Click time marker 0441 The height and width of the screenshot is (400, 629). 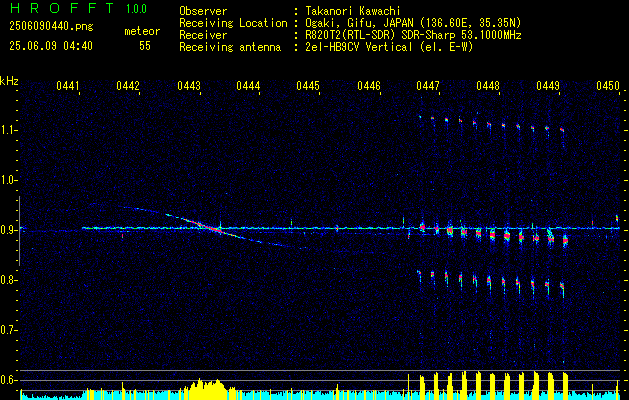tap(68, 85)
